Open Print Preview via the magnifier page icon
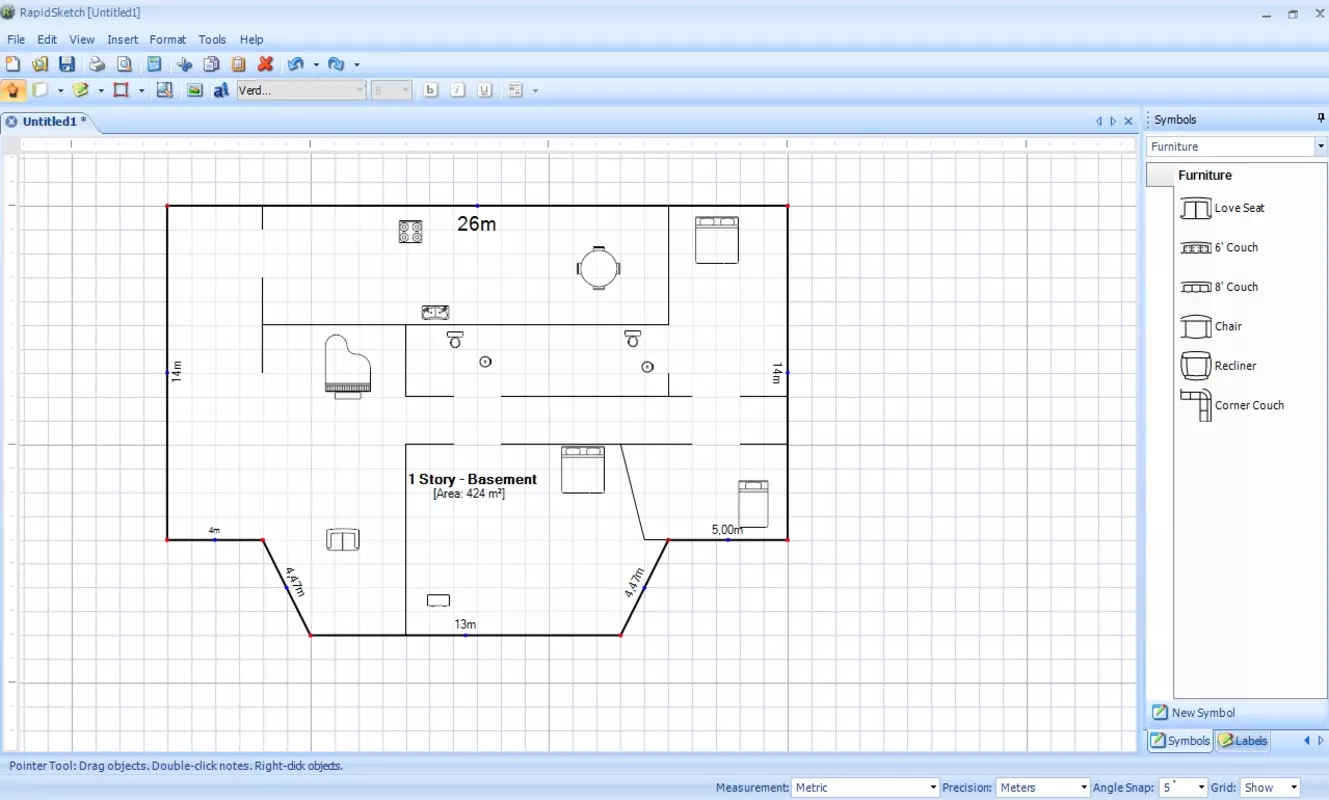The width and height of the screenshot is (1329, 800). 125,64
